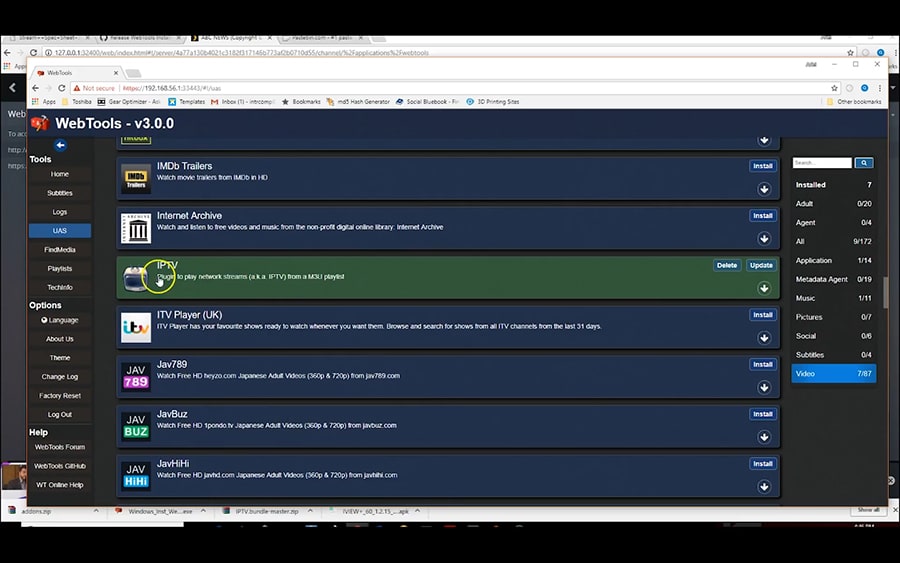Click the blue back arrow above Tools
Screen dimensions: 900x563
click(x=60, y=145)
